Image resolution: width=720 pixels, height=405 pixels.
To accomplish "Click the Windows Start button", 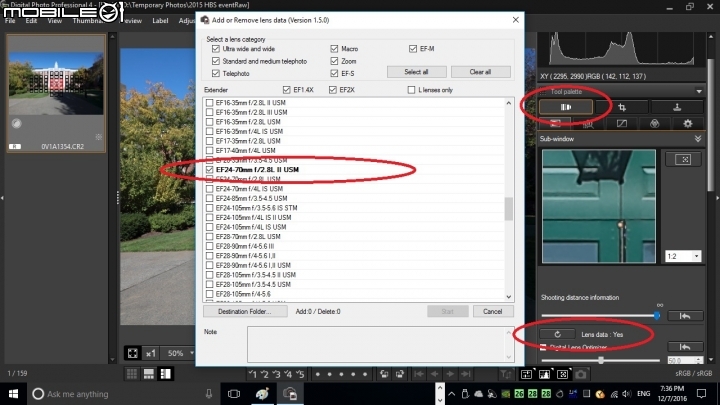I will click(13, 394).
